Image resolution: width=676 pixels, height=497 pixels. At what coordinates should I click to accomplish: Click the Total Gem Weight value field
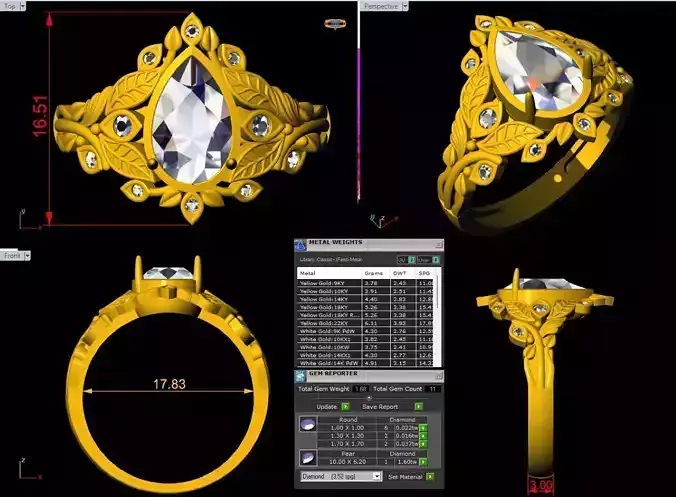pos(361,389)
